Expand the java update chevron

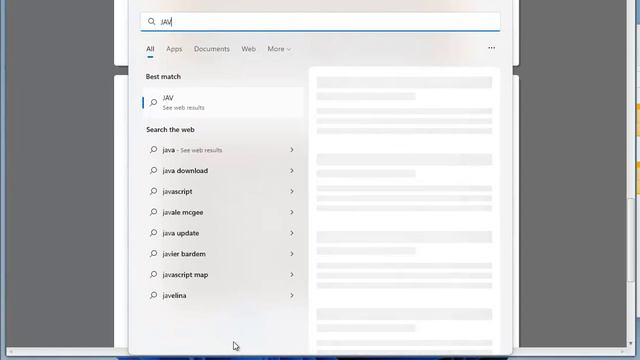point(292,233)
